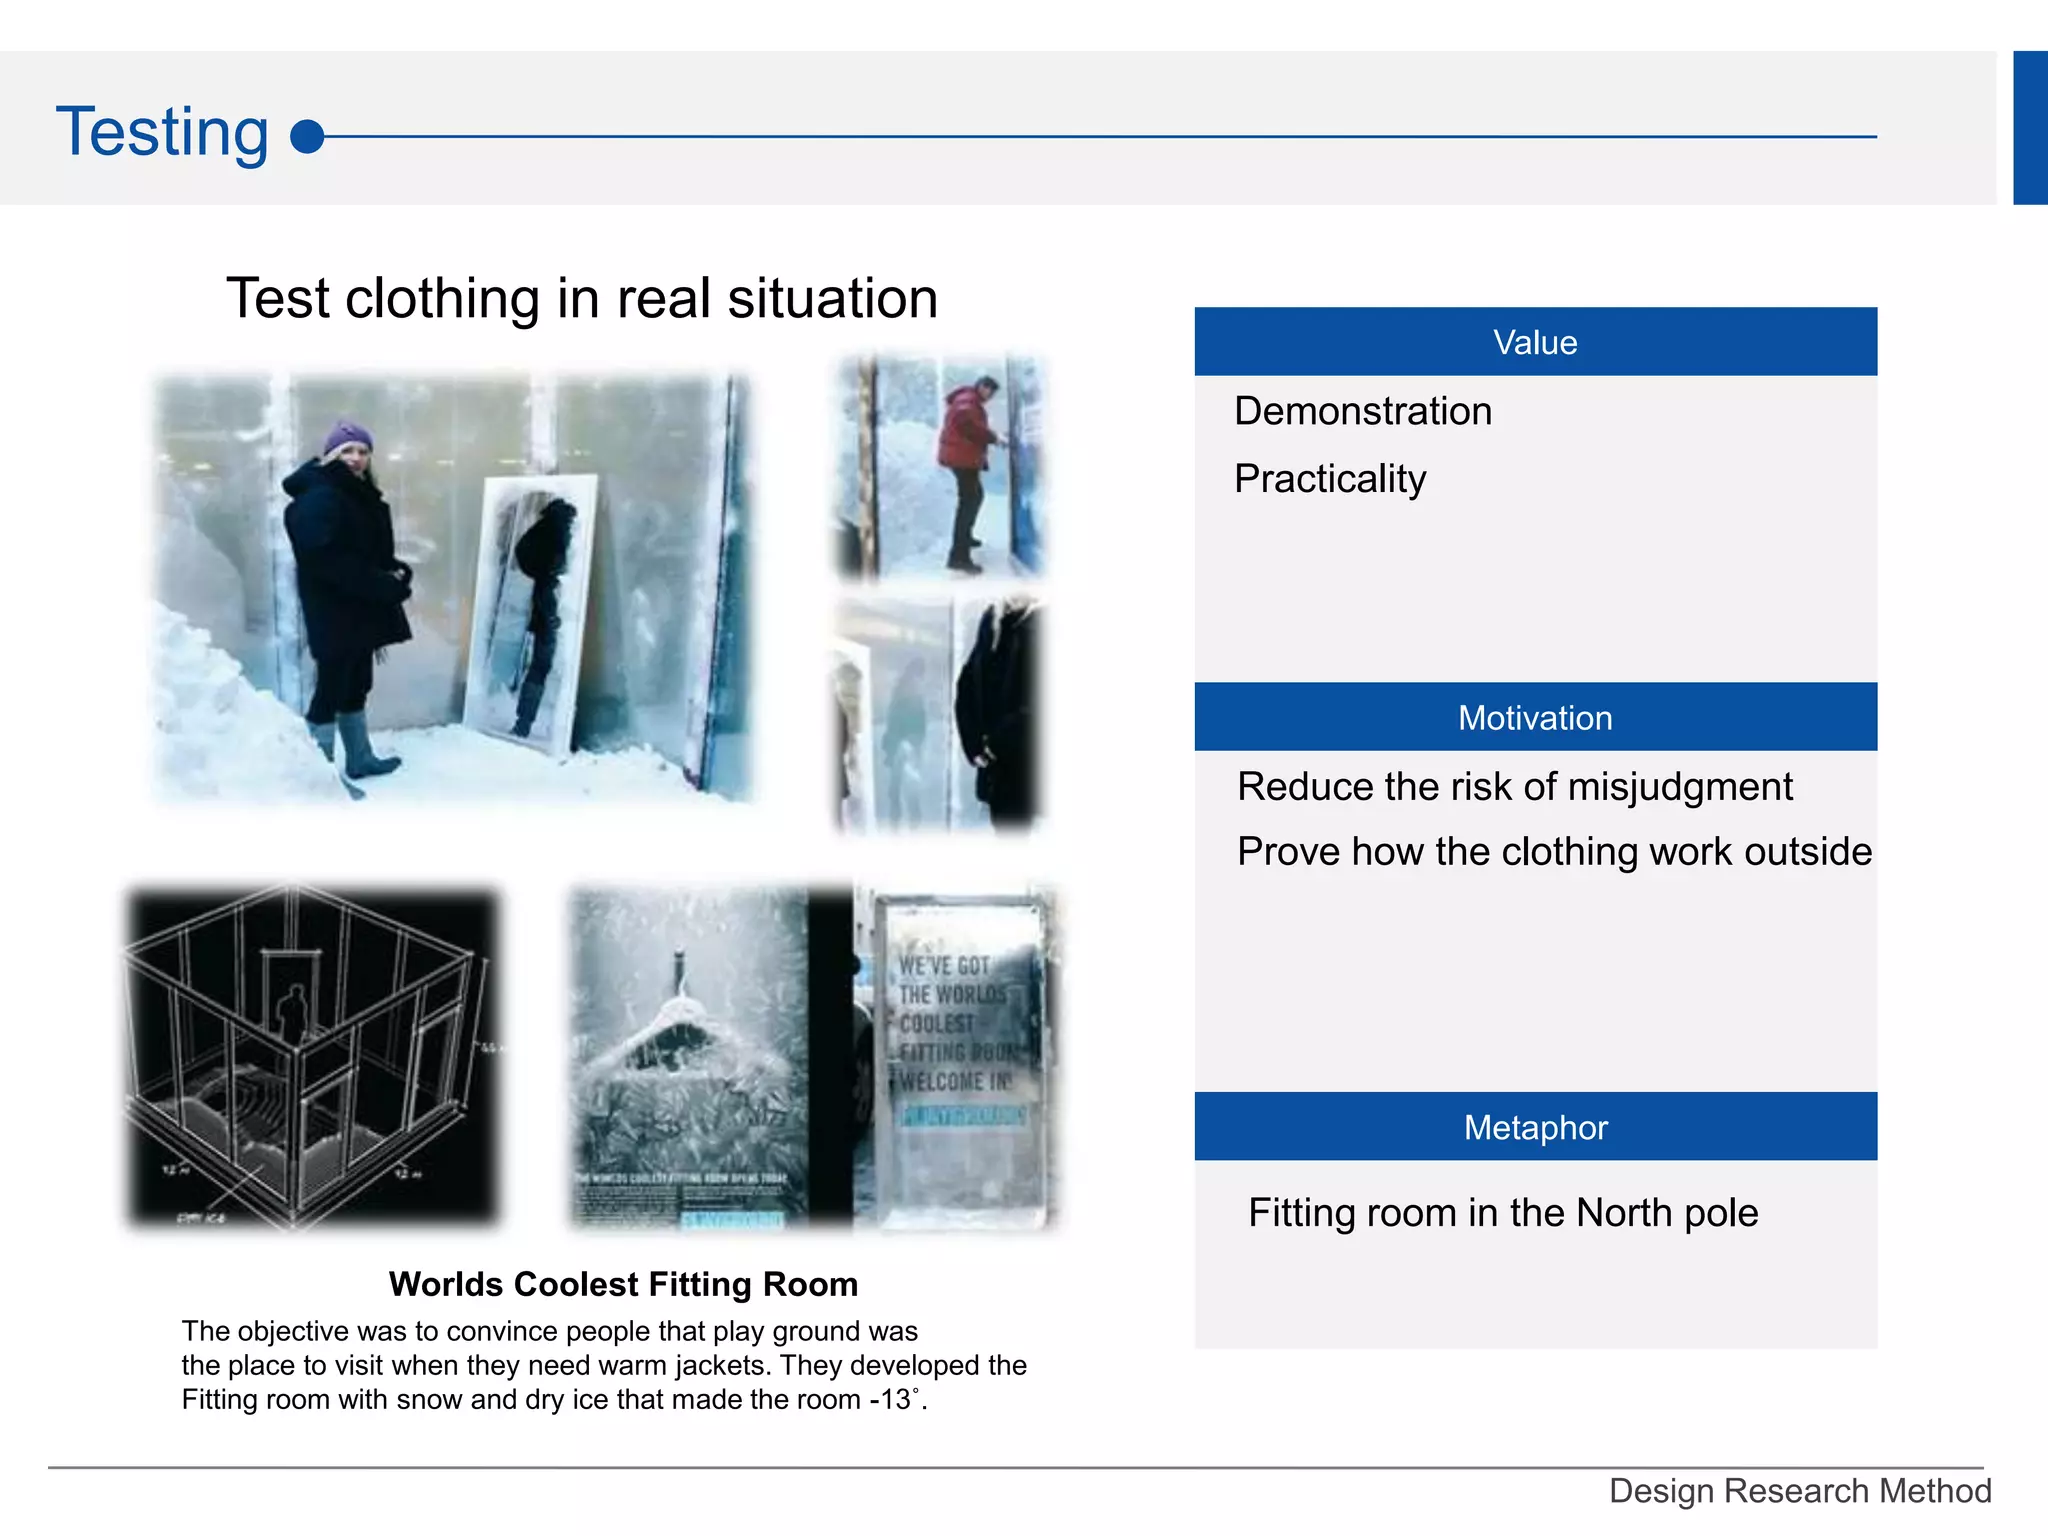Open the wireframe fitting room diagram
The image size is (2048, 1536).
point(312,1057)
